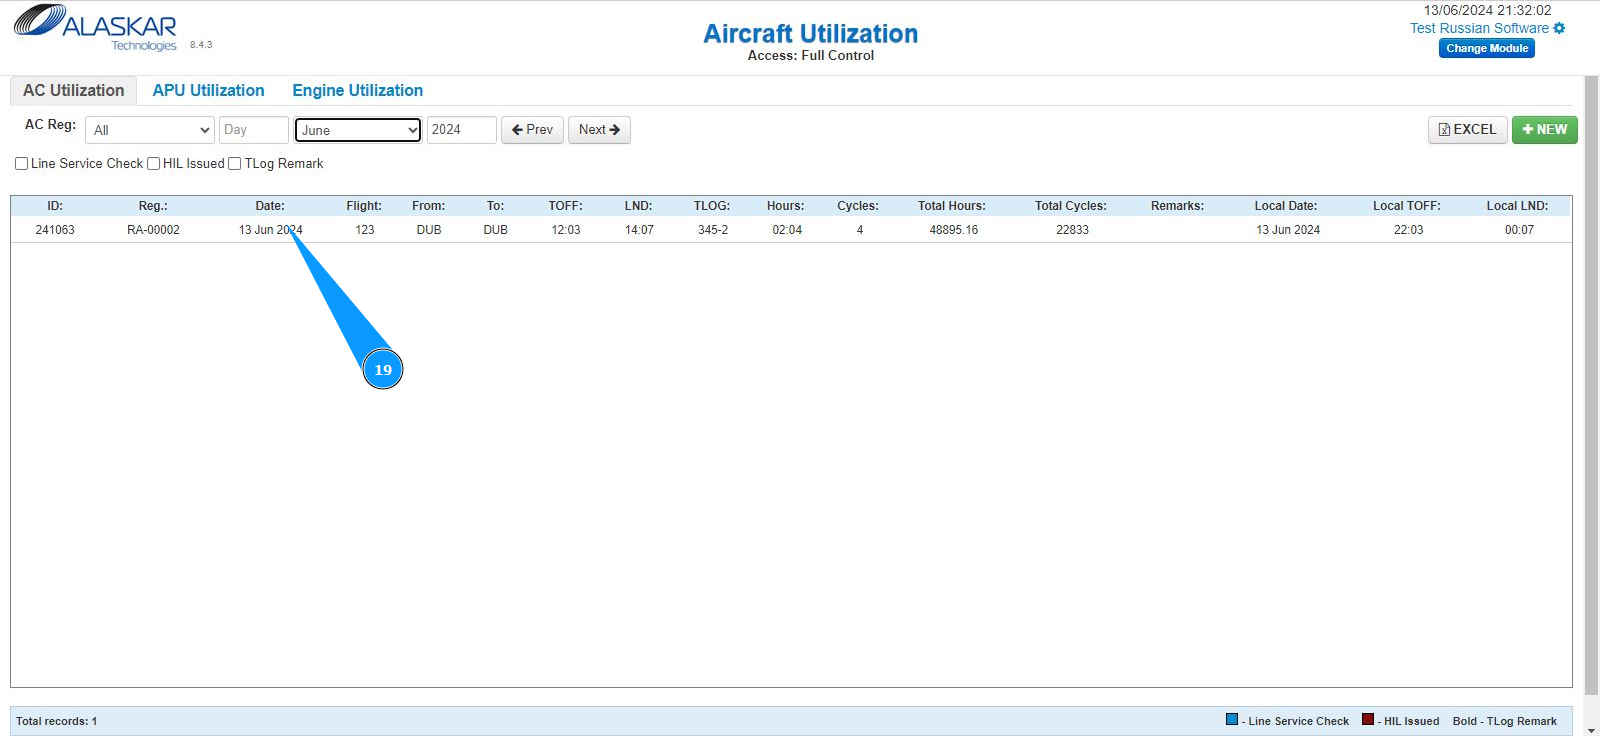
Task: Open the AC Reg dropdown showing All
Action: pyautogui.click(x=150, y=130)
